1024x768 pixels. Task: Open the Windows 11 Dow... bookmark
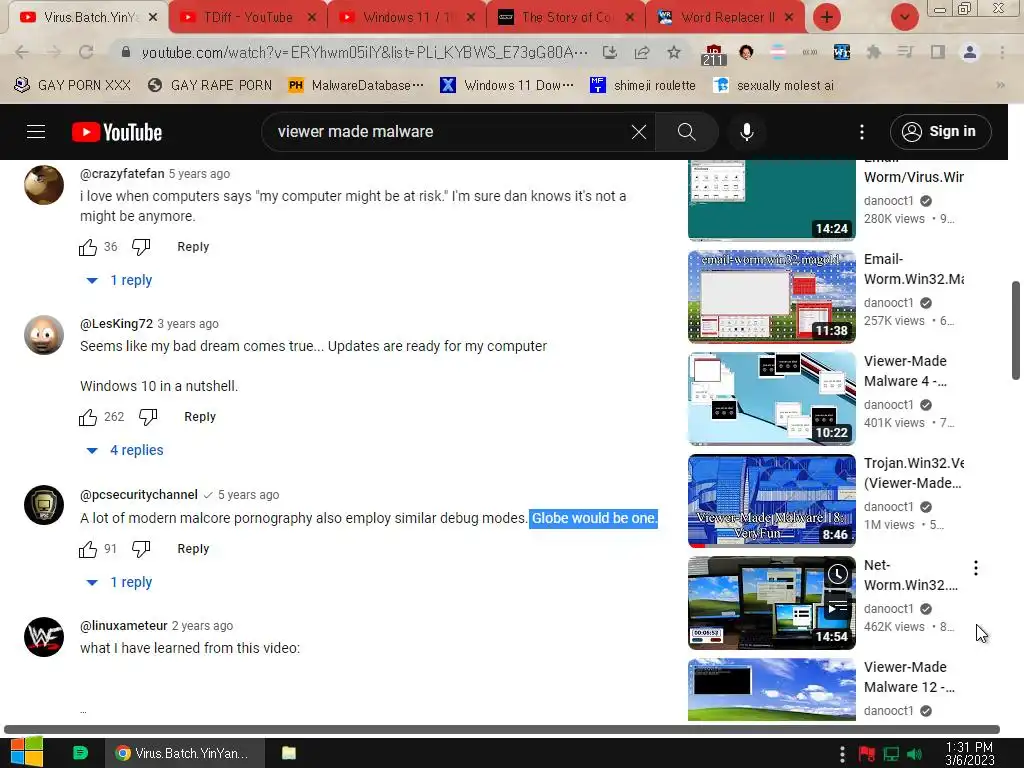(x=507, y=85)
